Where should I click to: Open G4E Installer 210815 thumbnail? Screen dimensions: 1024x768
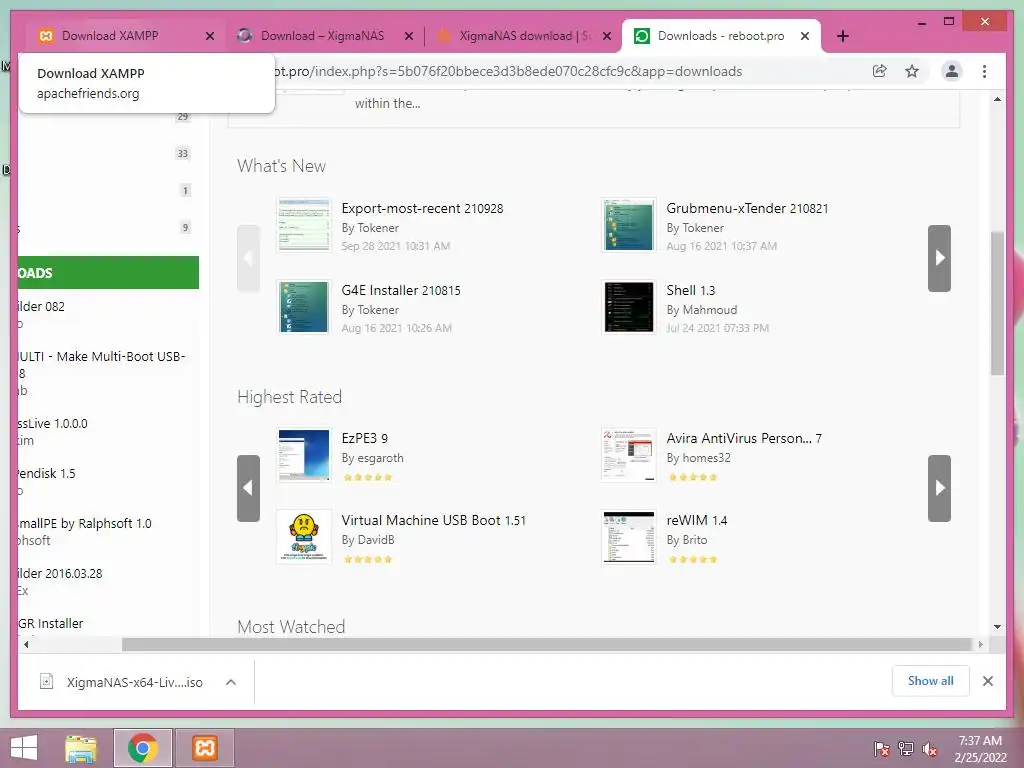pyautogui.click(x=304, y=307)
